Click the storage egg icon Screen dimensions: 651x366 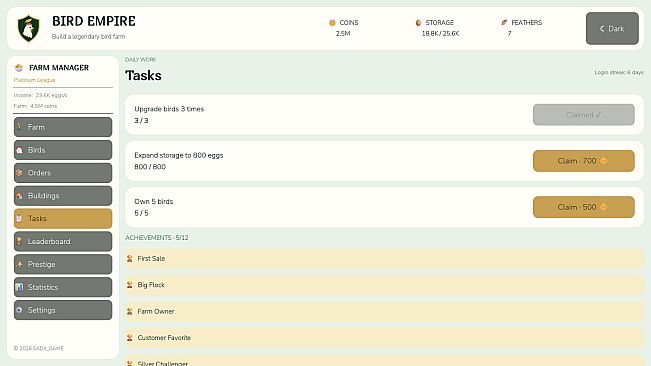click(x=418, y=23)
